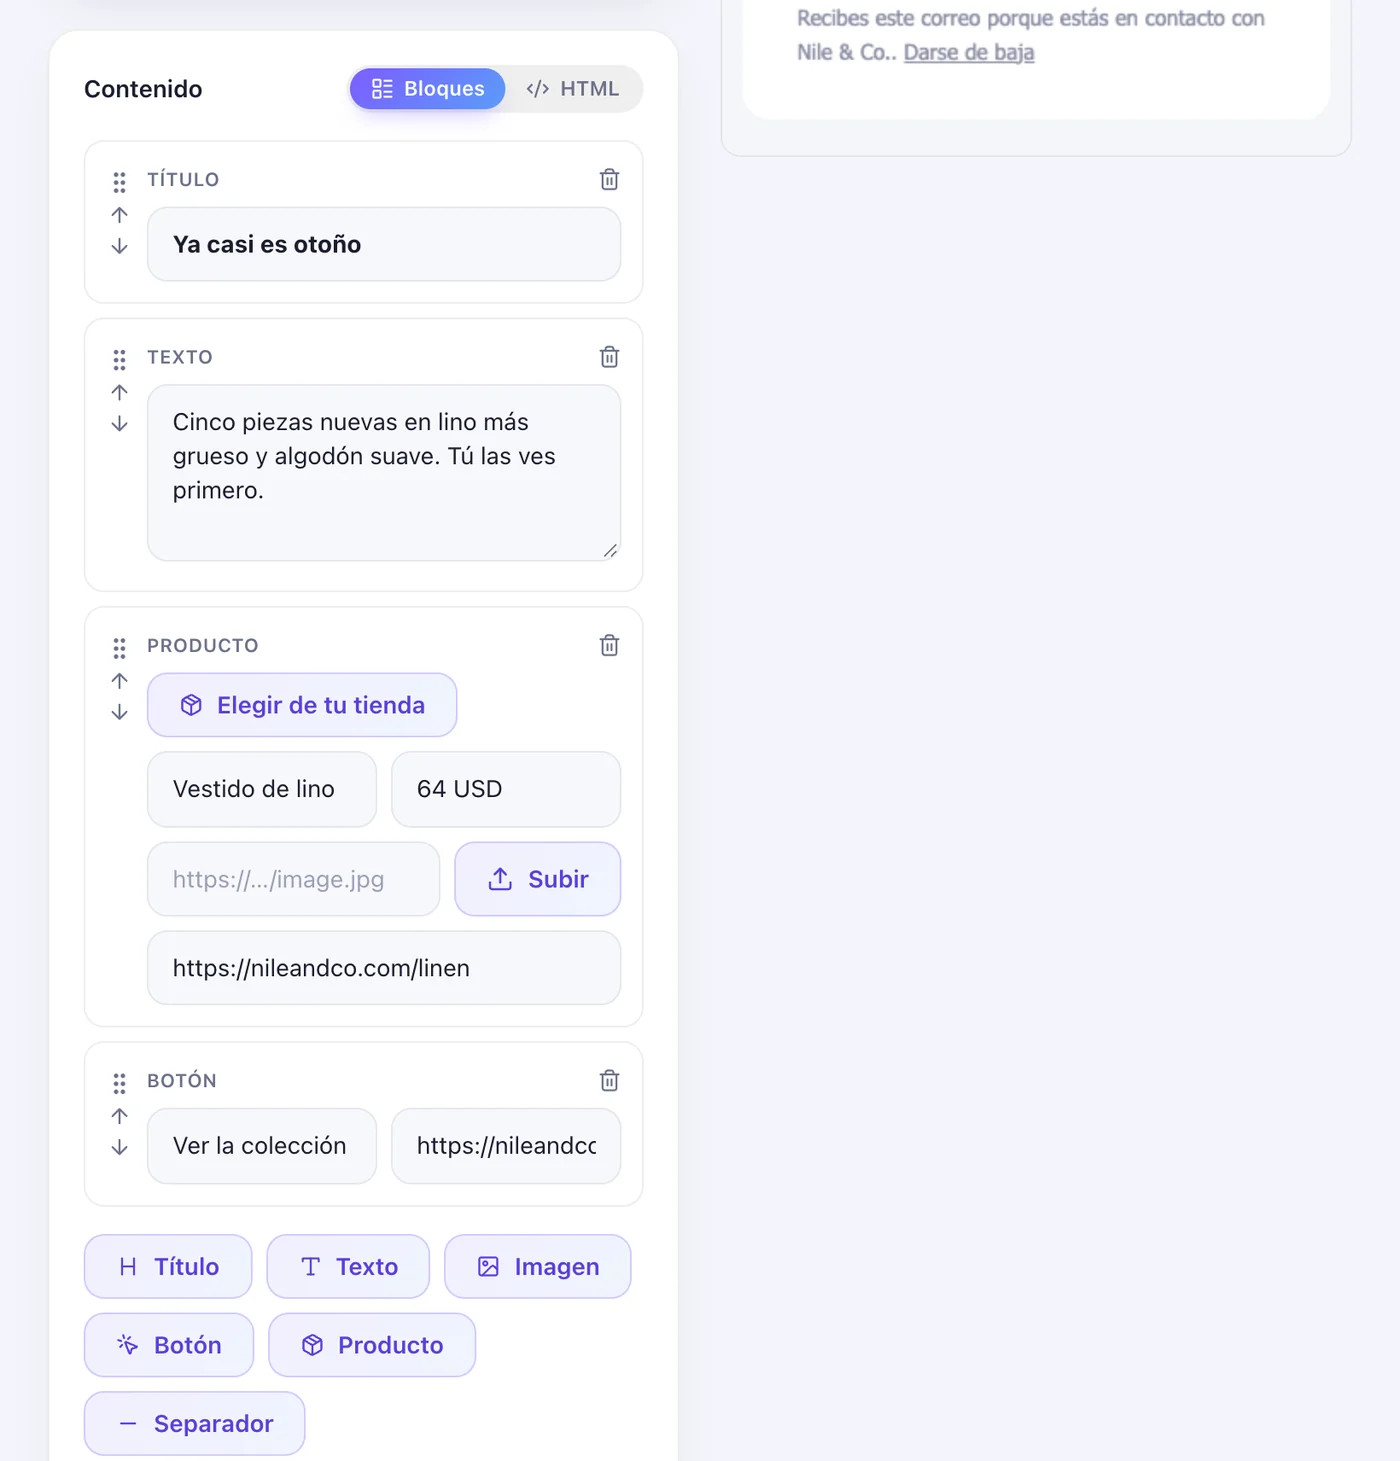Follow the Darse de baja link
Screen dimensions: 1400x1461
pos(969,52)
